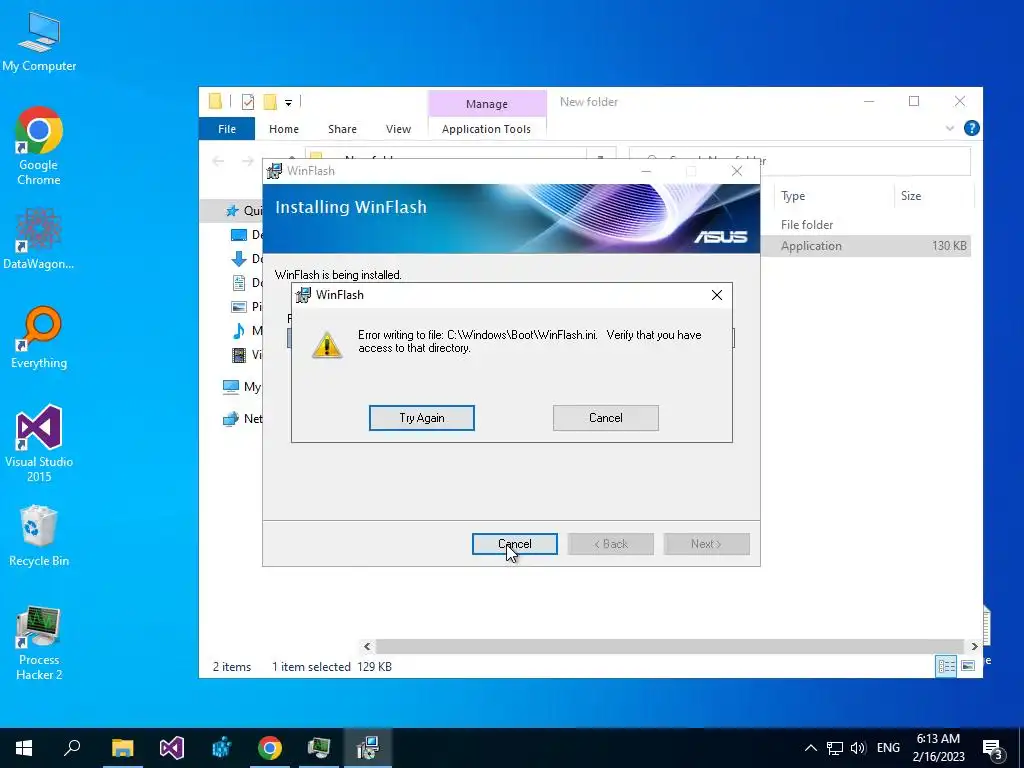Switch to the View ribbon tab
This screenshot has width=1024, height=768.
click(x=398, y=129)
